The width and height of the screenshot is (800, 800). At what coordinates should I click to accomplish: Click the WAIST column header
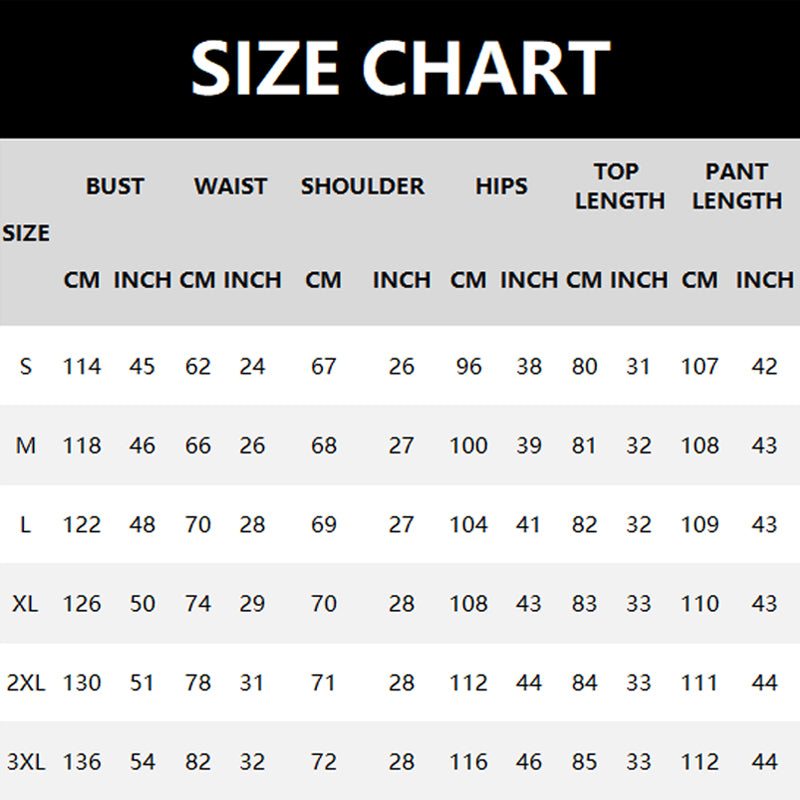(231, 186)
